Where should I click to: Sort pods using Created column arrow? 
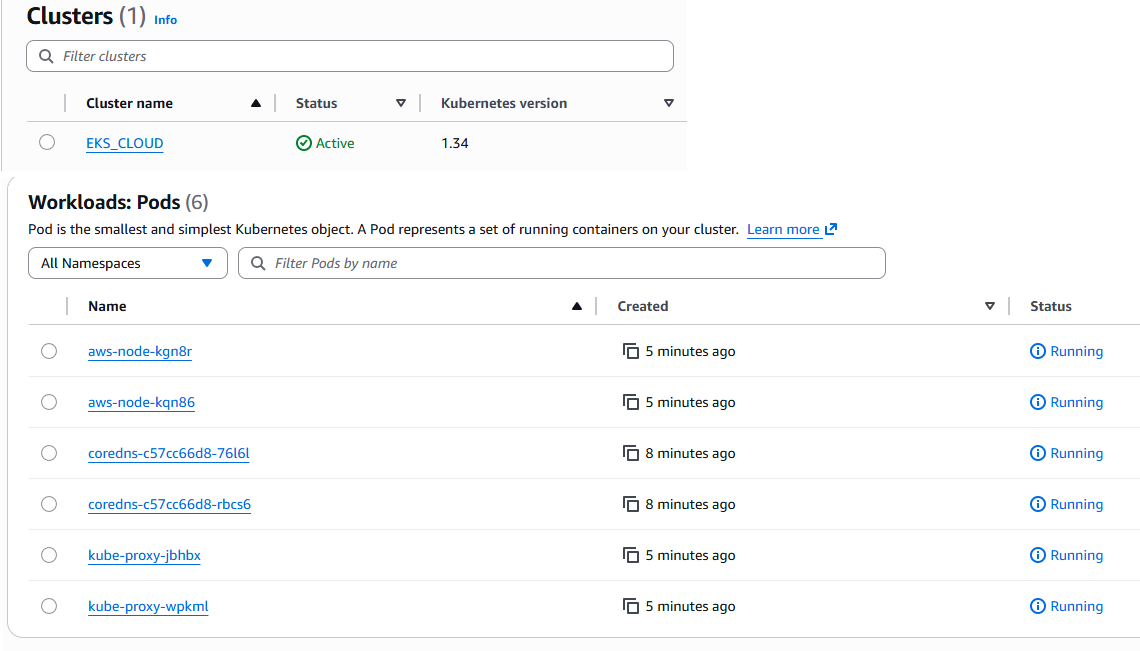coord(990,306)
